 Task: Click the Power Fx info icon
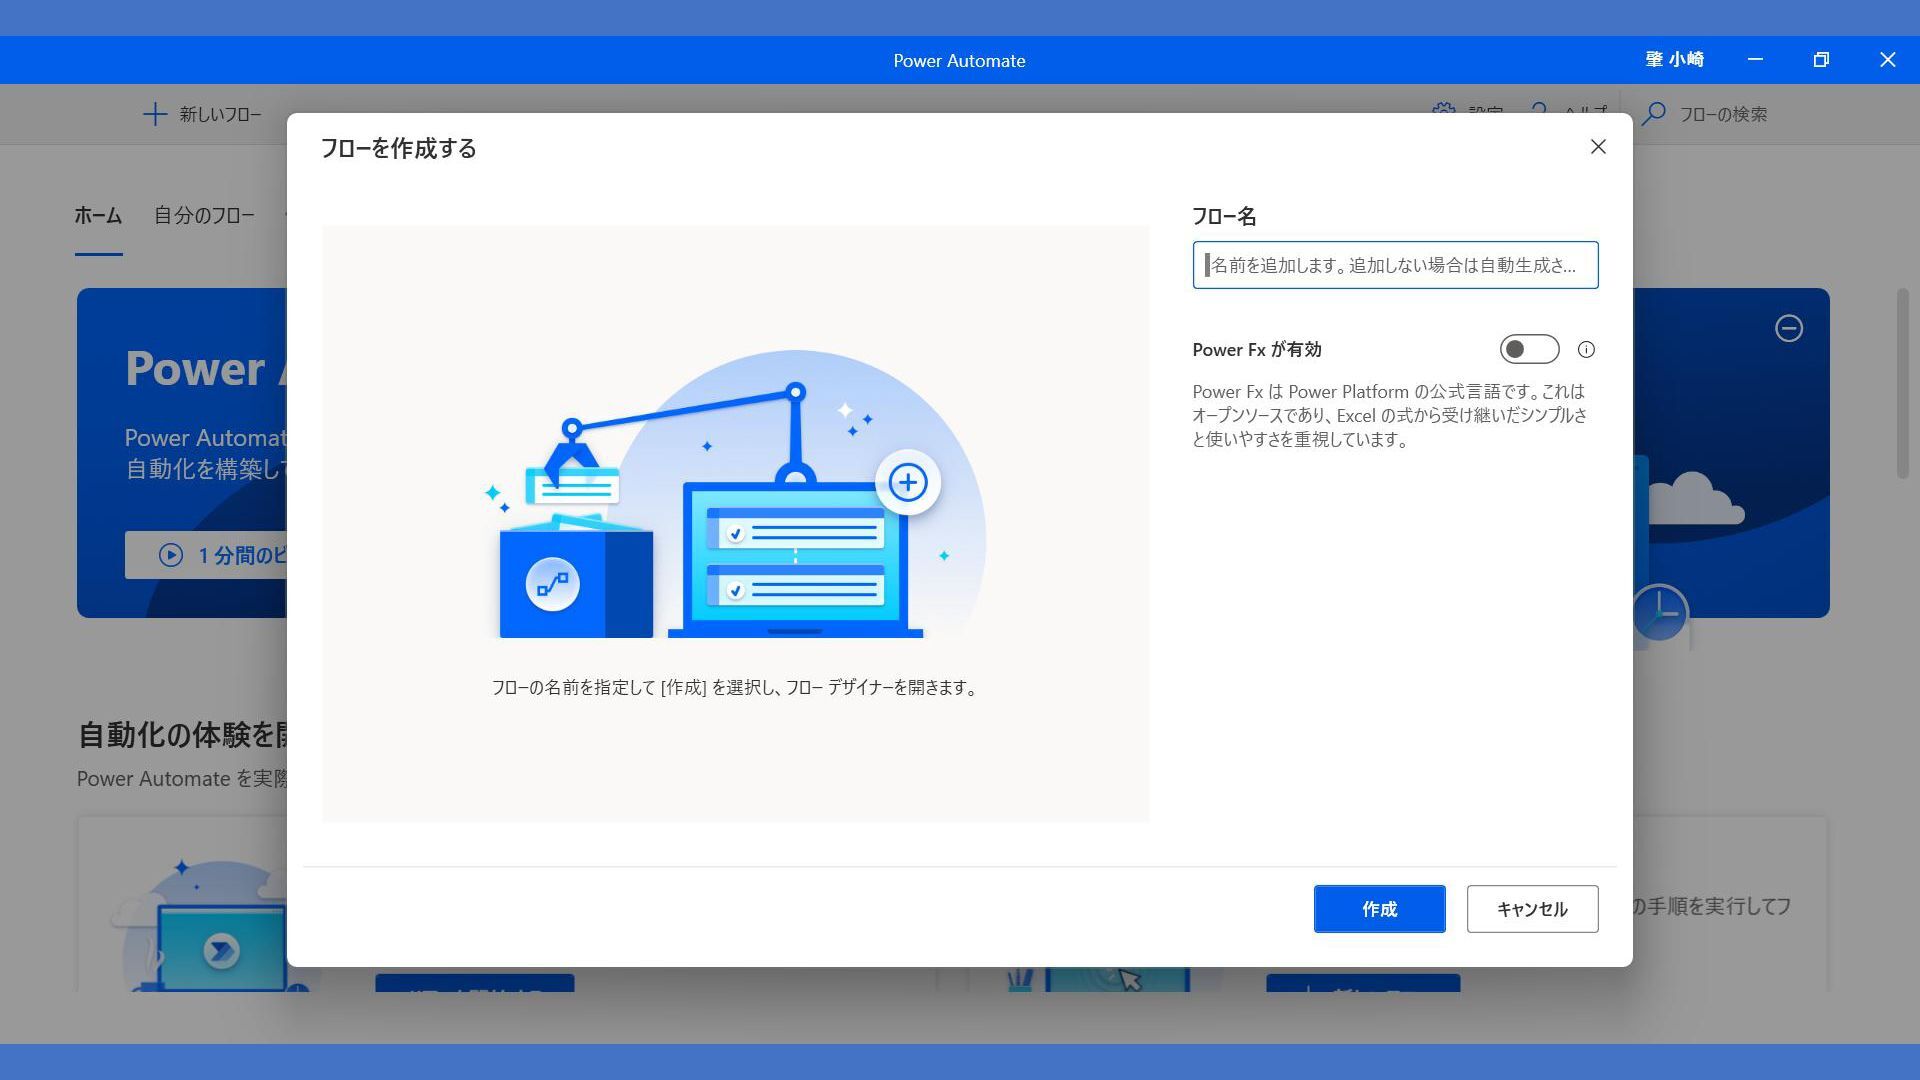tap(1586, 349)
